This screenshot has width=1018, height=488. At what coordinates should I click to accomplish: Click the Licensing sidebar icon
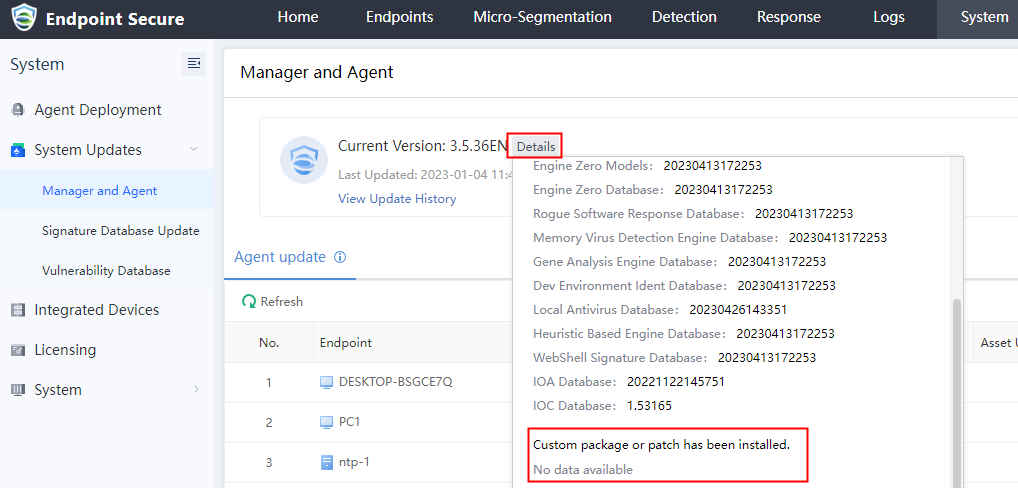[17, 350]
